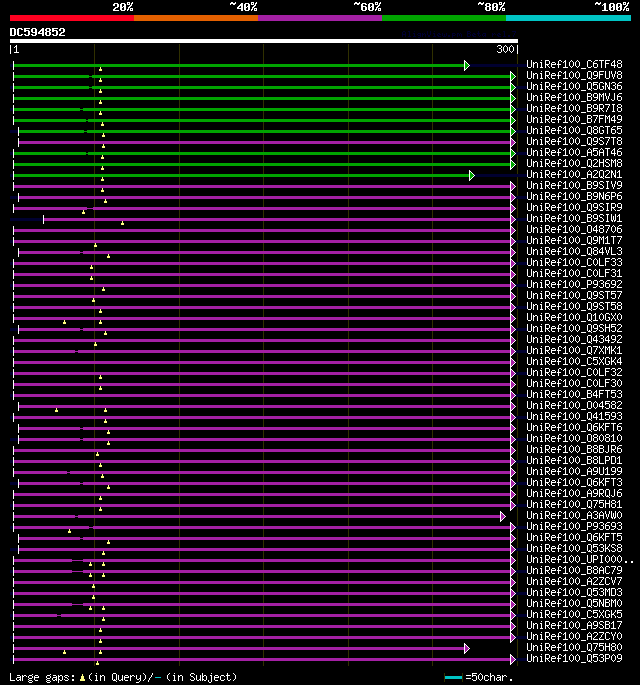Click the purple arrowhead ending the UniRef100_A3AVW0 alignment
Viewport: 640px width, 685px height.
pos(502,517)
